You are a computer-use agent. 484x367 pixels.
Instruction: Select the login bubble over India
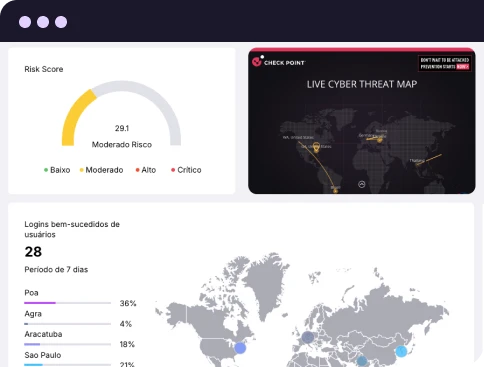[362, 361]
